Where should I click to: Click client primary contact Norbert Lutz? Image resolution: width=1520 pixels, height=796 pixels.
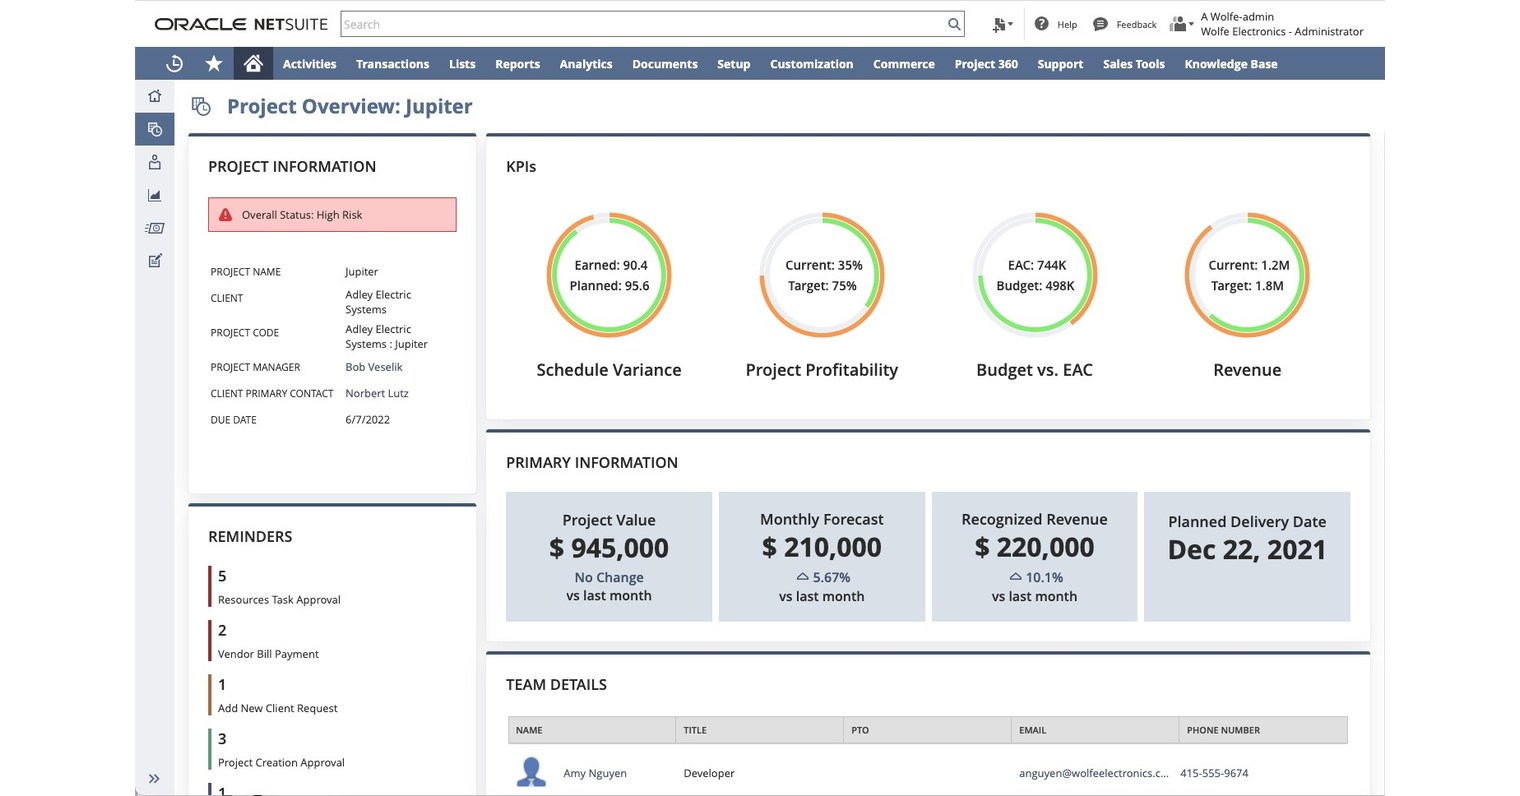pyautogui.click(x=377, y=393)
